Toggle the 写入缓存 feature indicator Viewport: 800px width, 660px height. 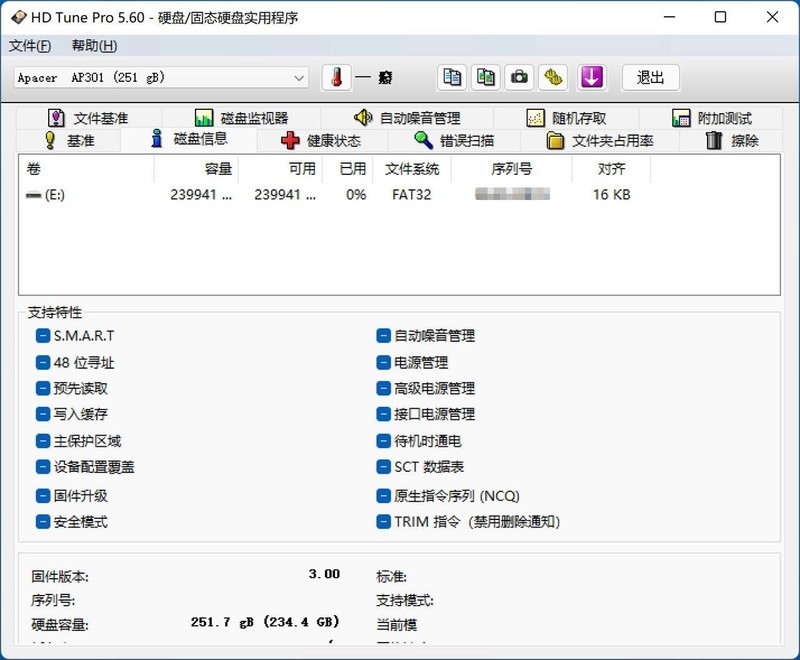coord(42,415)
